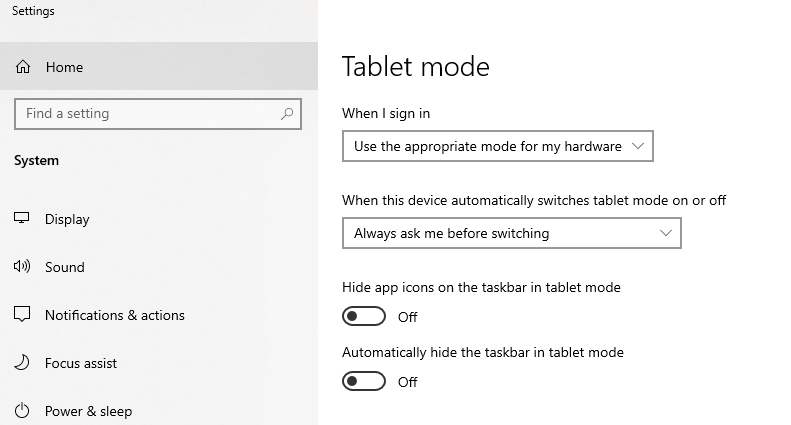Go back to Settings Home
The width and height of the screenshot is (791, 425).
(x=159, y=66)
